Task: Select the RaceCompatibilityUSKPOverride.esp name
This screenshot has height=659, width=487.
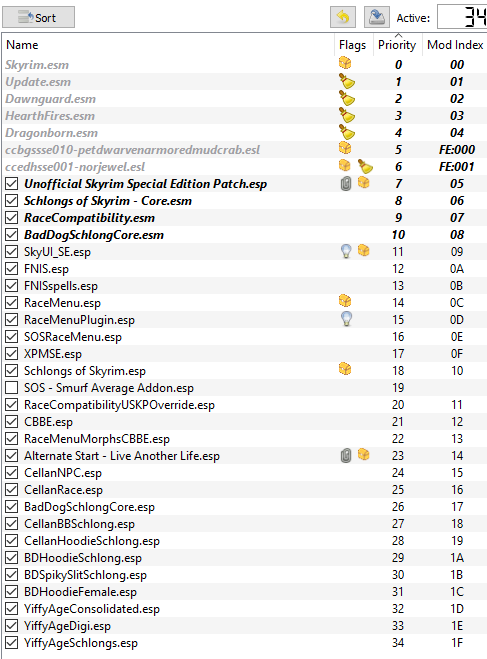Action: point(119,405)
